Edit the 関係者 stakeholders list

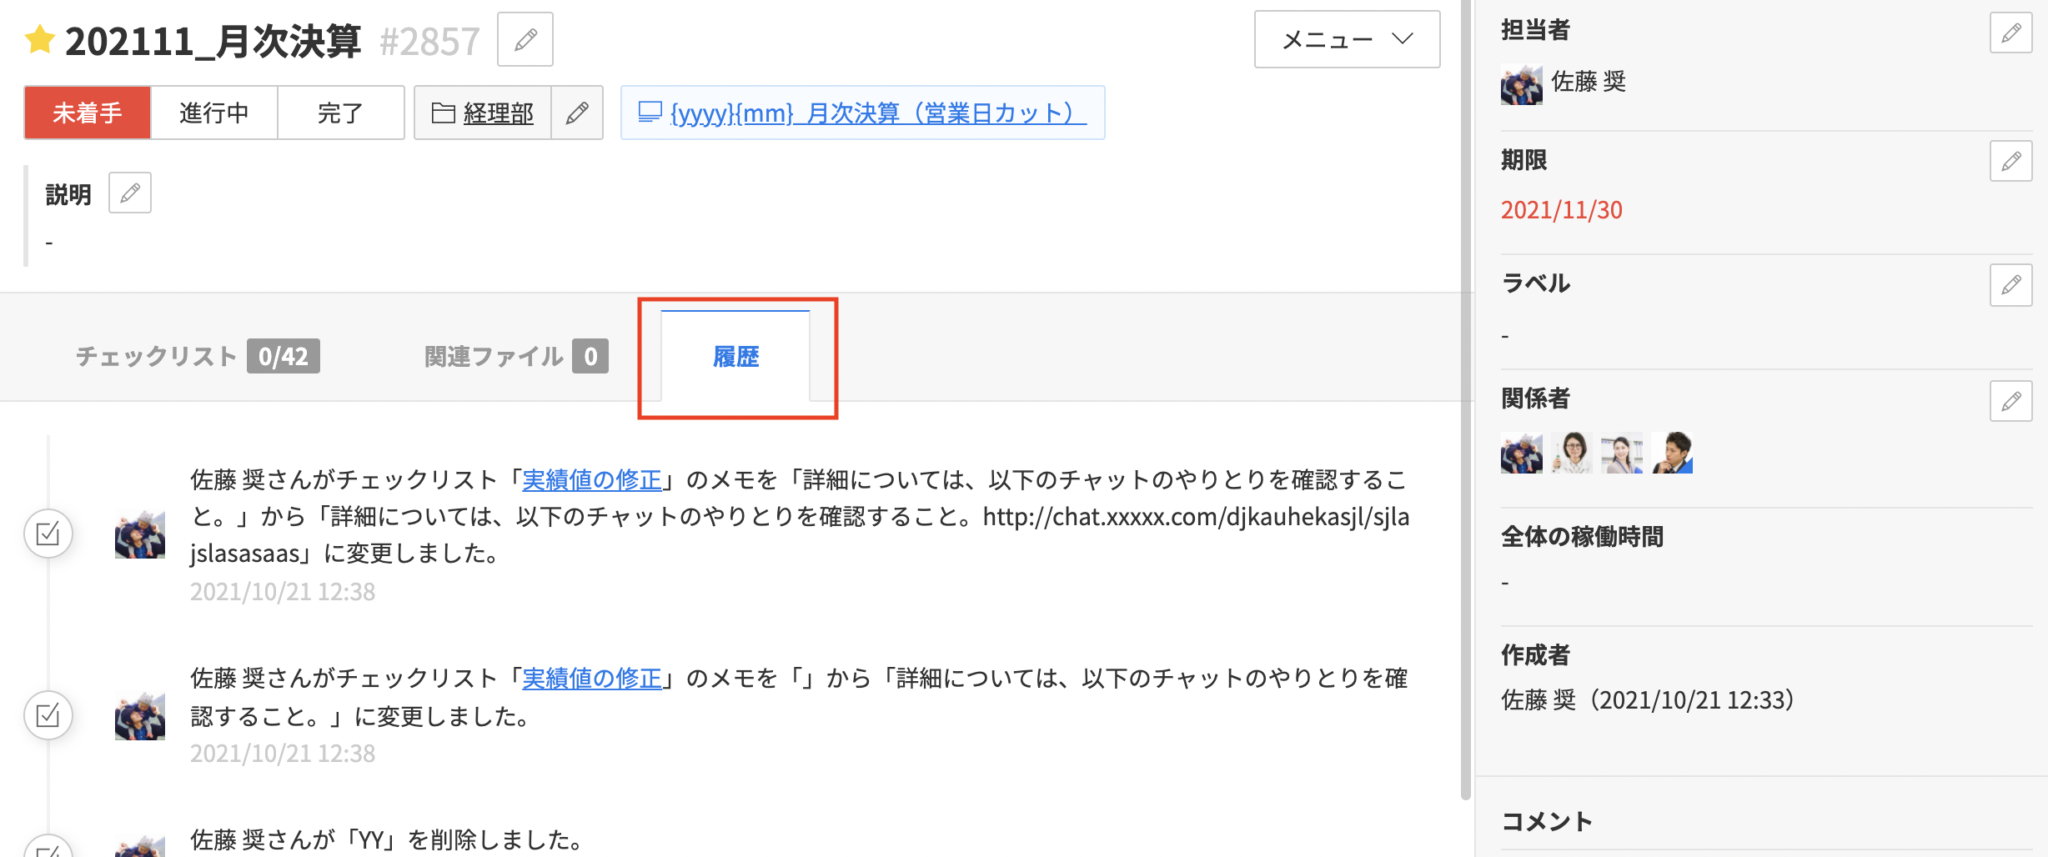2011,401
